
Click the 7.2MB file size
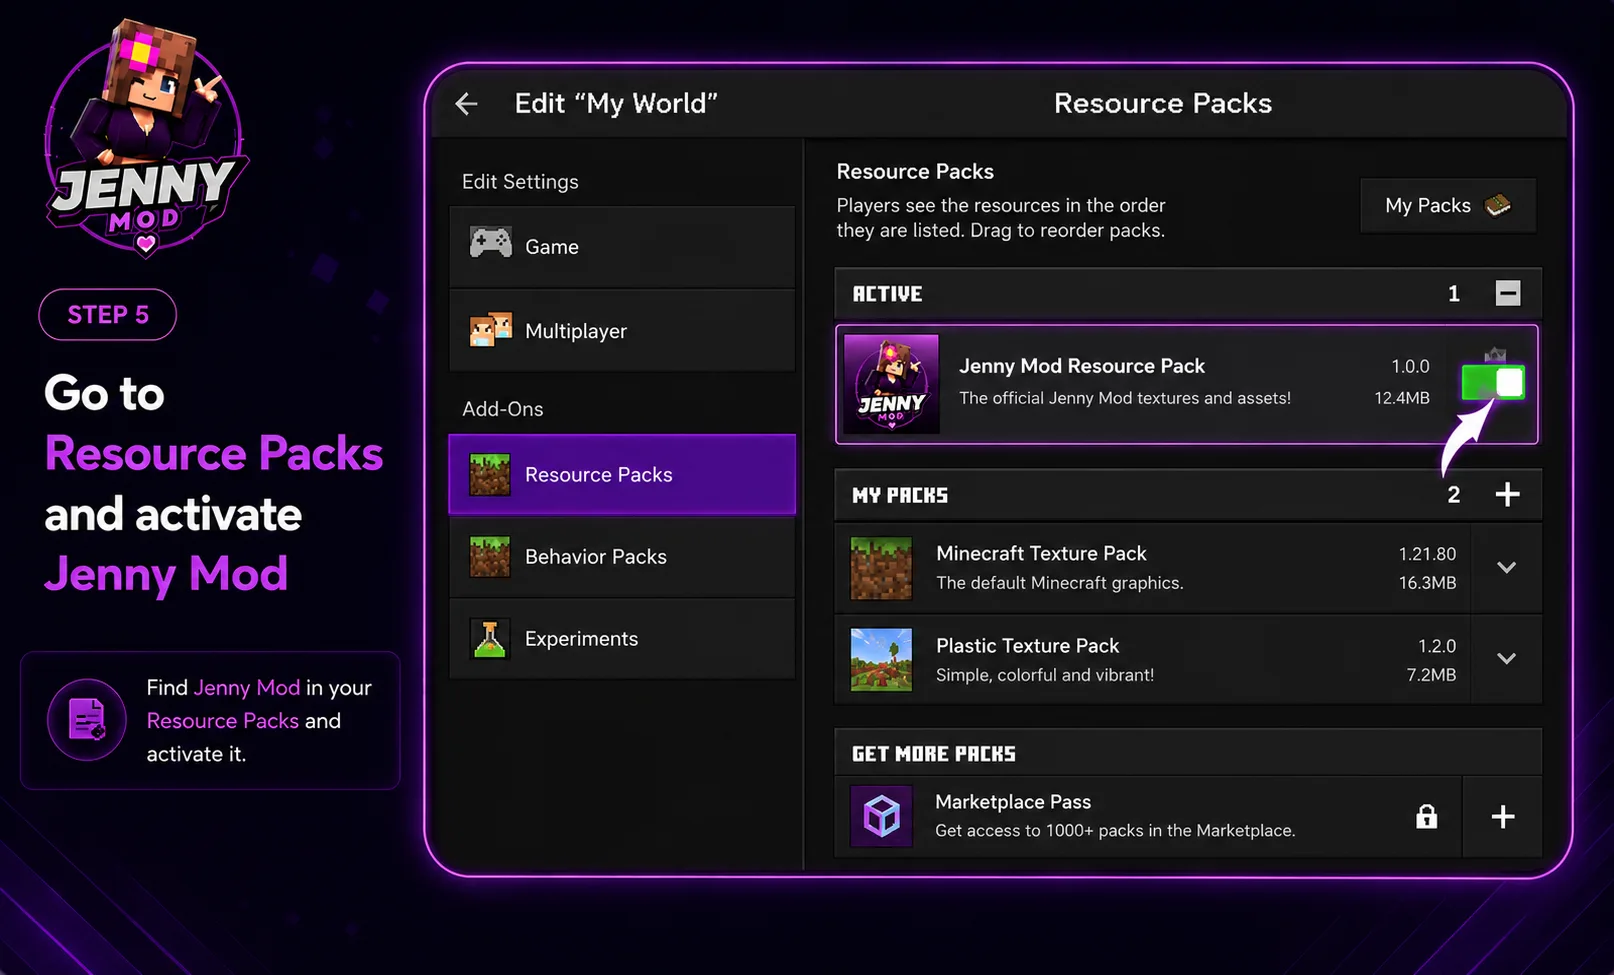1431,675
